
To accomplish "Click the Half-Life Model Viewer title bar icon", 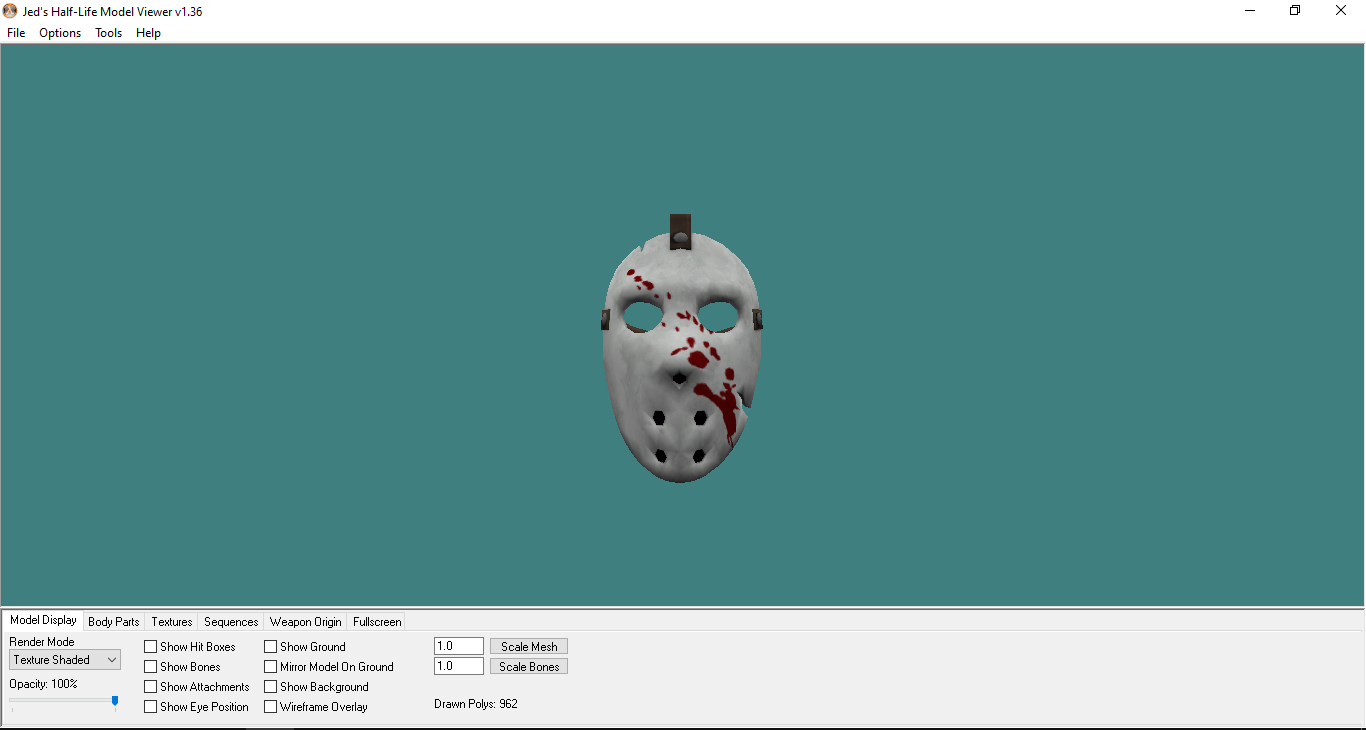I will 10,11.
